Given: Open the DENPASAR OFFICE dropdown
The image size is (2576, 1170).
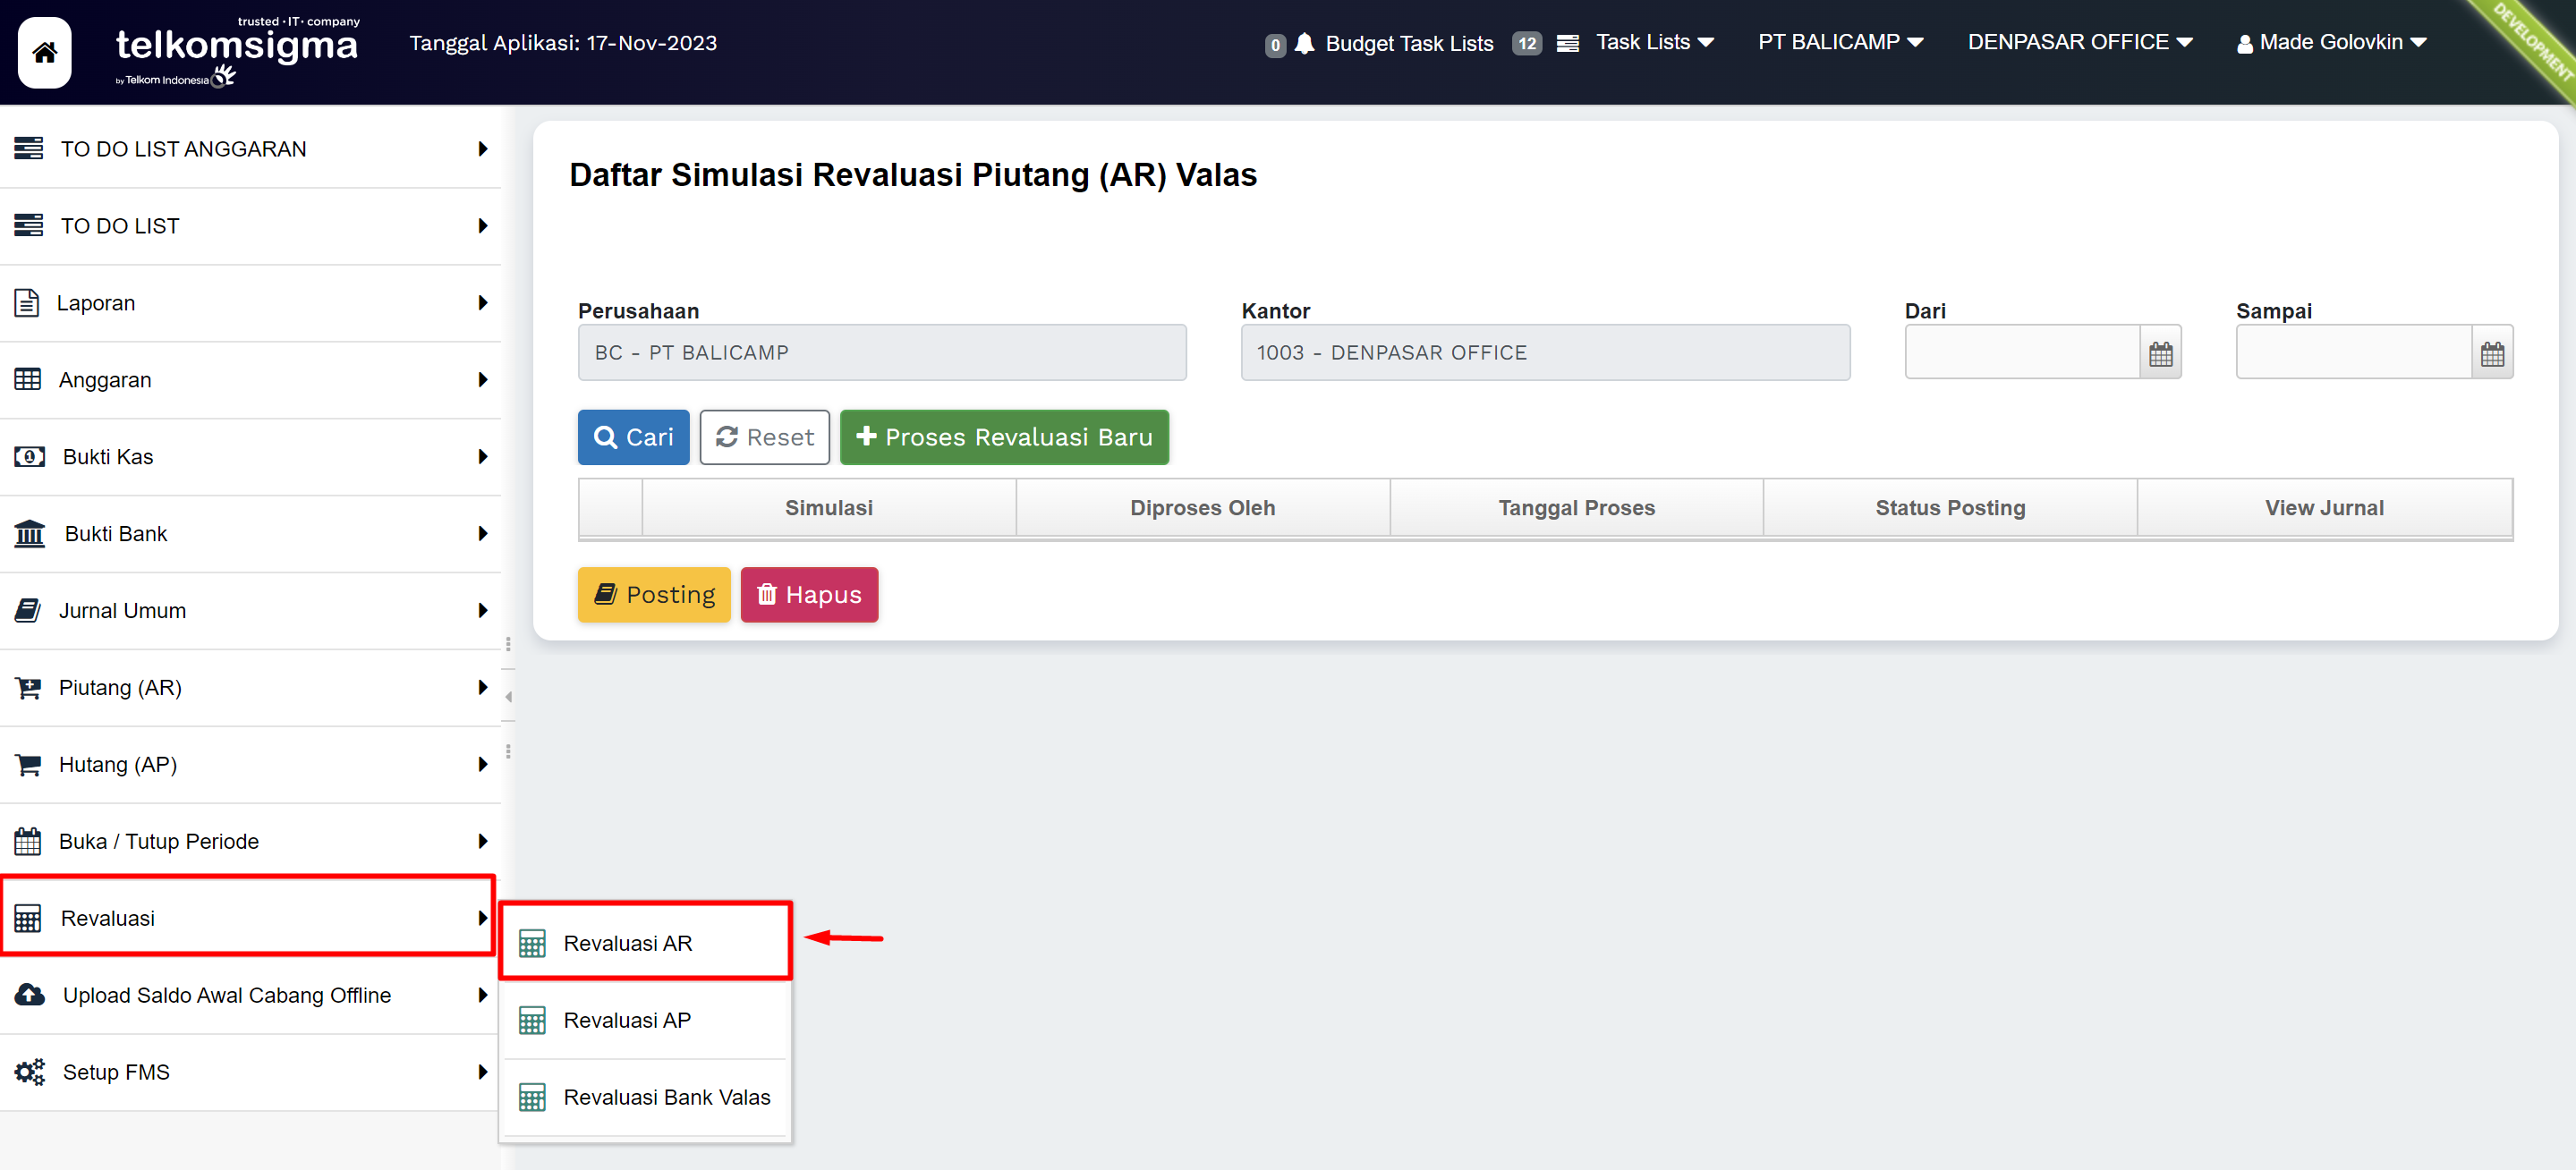Looking at the screenshot, I should (2079, 42).
